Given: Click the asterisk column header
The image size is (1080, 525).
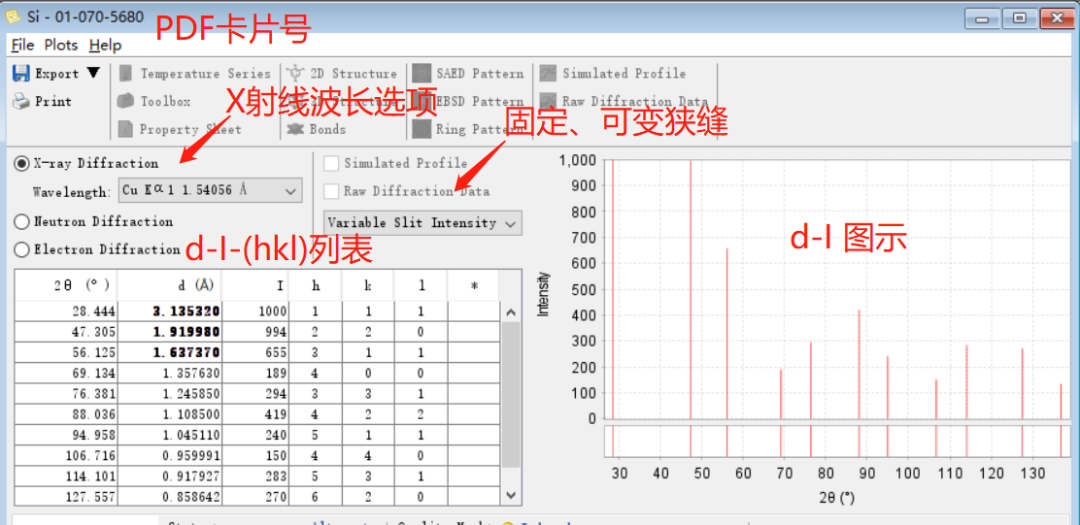Looking at the screenshot, I should click(473, 285).
